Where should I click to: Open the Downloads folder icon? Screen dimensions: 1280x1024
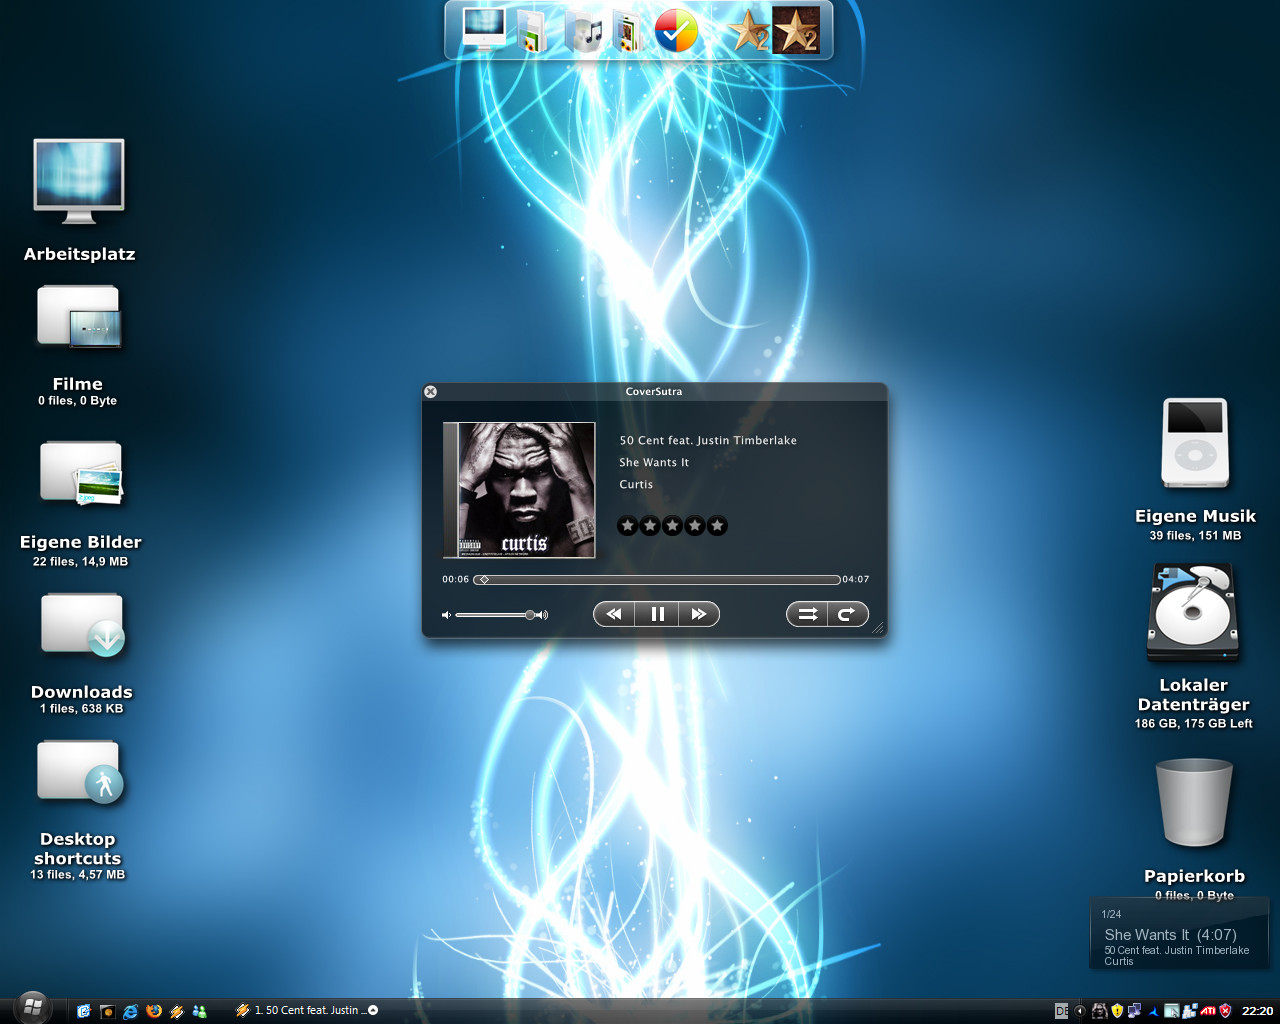click(82, 625)
